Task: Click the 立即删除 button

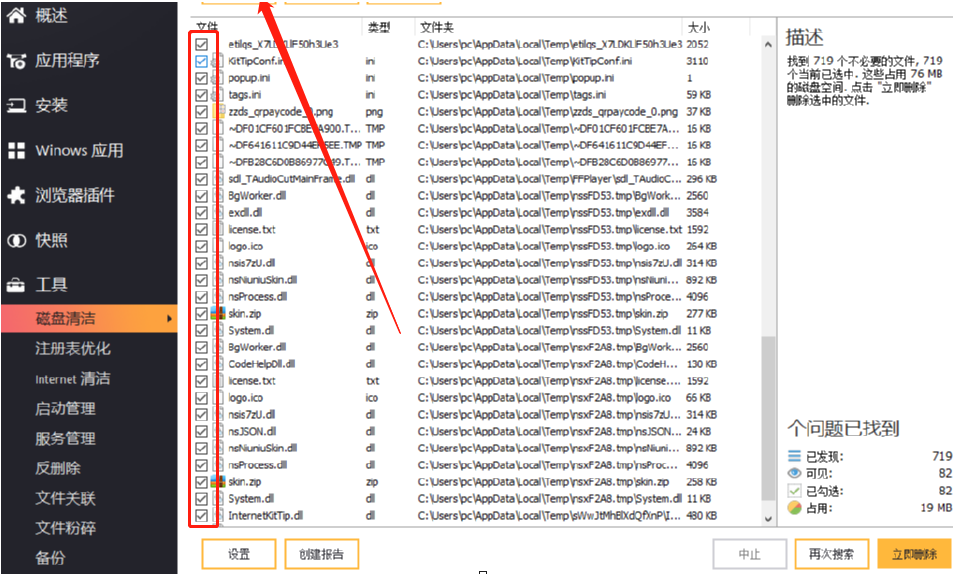Action: pos(914,554)
